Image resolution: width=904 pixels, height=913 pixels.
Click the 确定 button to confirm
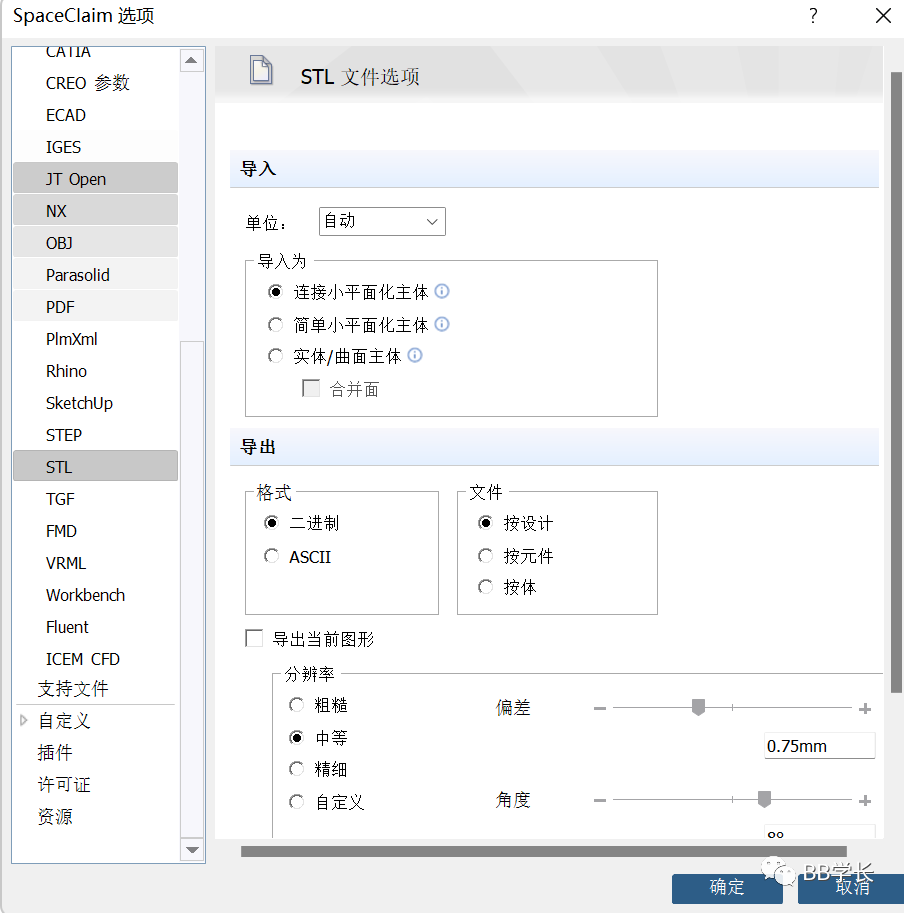tap(726, 889)
